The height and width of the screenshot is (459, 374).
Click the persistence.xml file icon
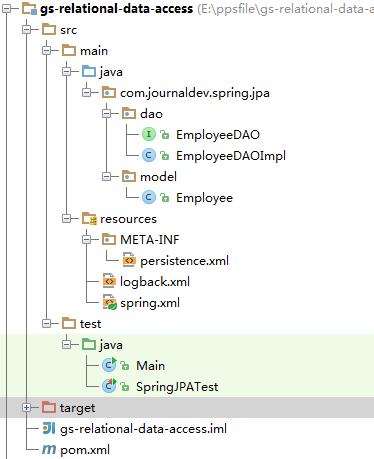tap(129, 260)
